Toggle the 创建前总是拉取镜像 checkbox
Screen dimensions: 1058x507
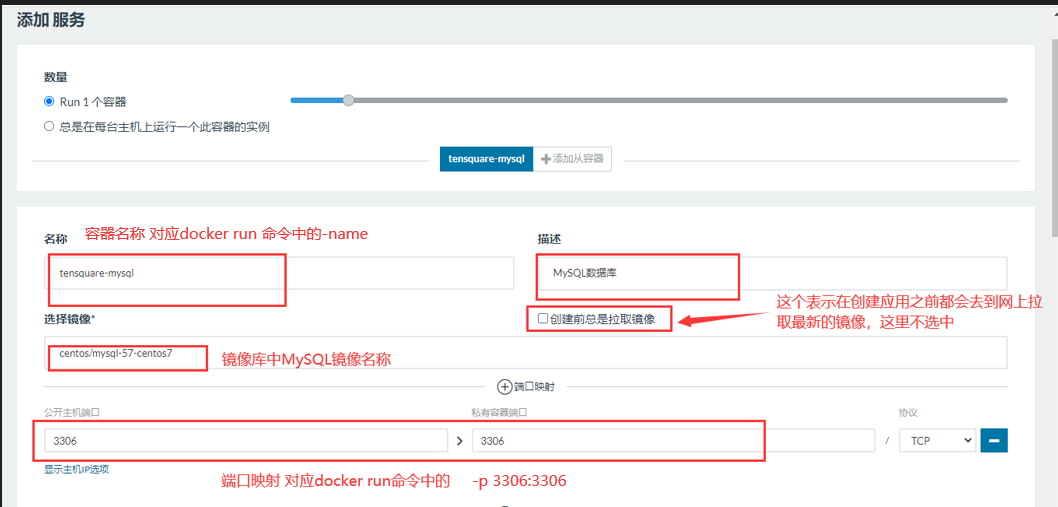542,319
